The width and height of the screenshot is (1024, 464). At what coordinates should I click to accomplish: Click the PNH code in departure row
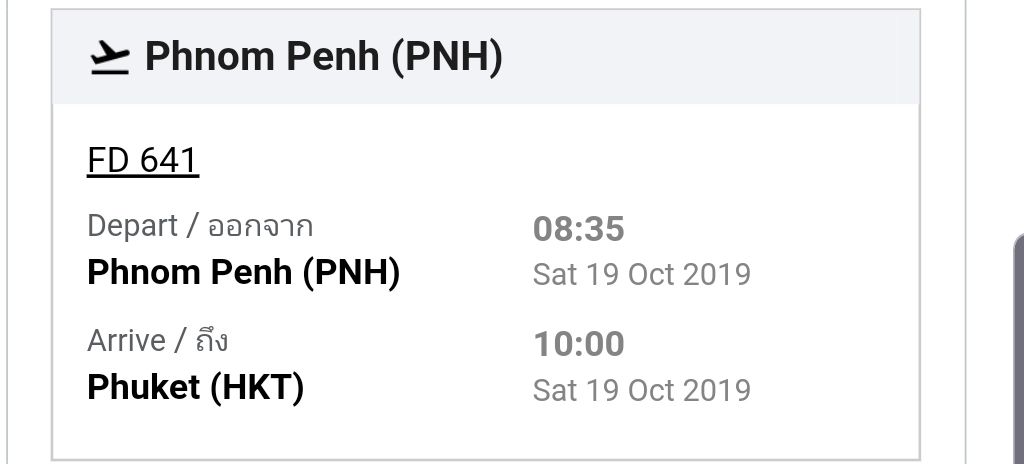click(x=351, y=272)
